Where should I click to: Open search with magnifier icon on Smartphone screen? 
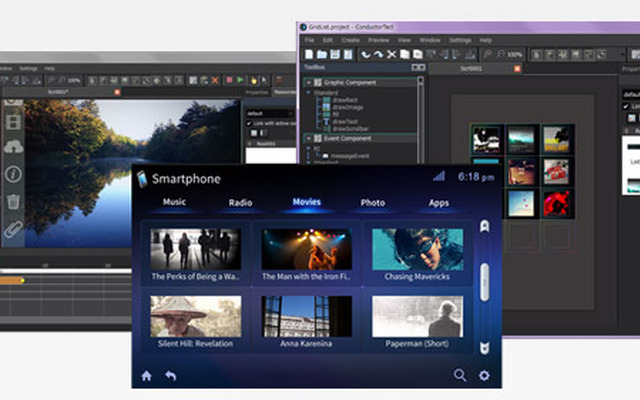[x=460, y=375]
